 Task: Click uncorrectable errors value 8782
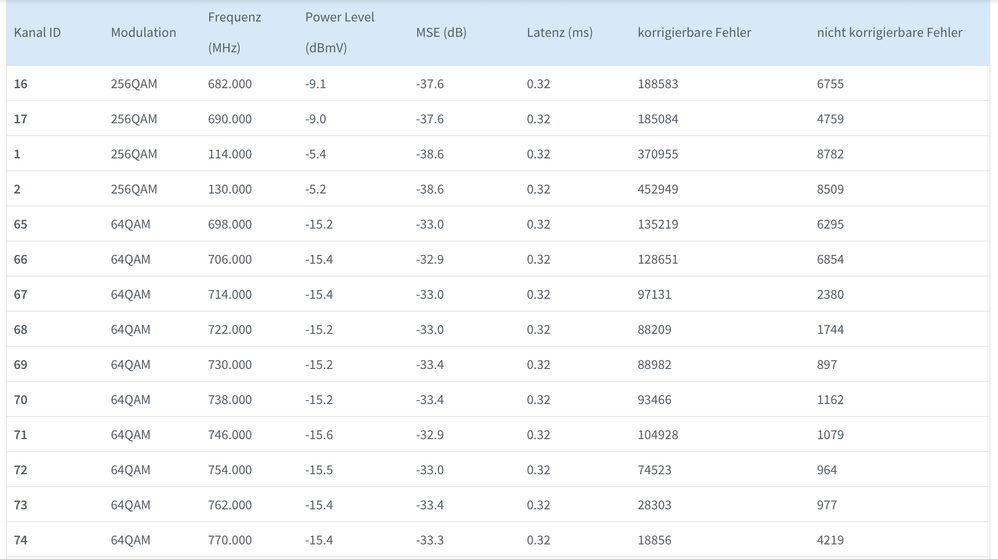(831, 154)
